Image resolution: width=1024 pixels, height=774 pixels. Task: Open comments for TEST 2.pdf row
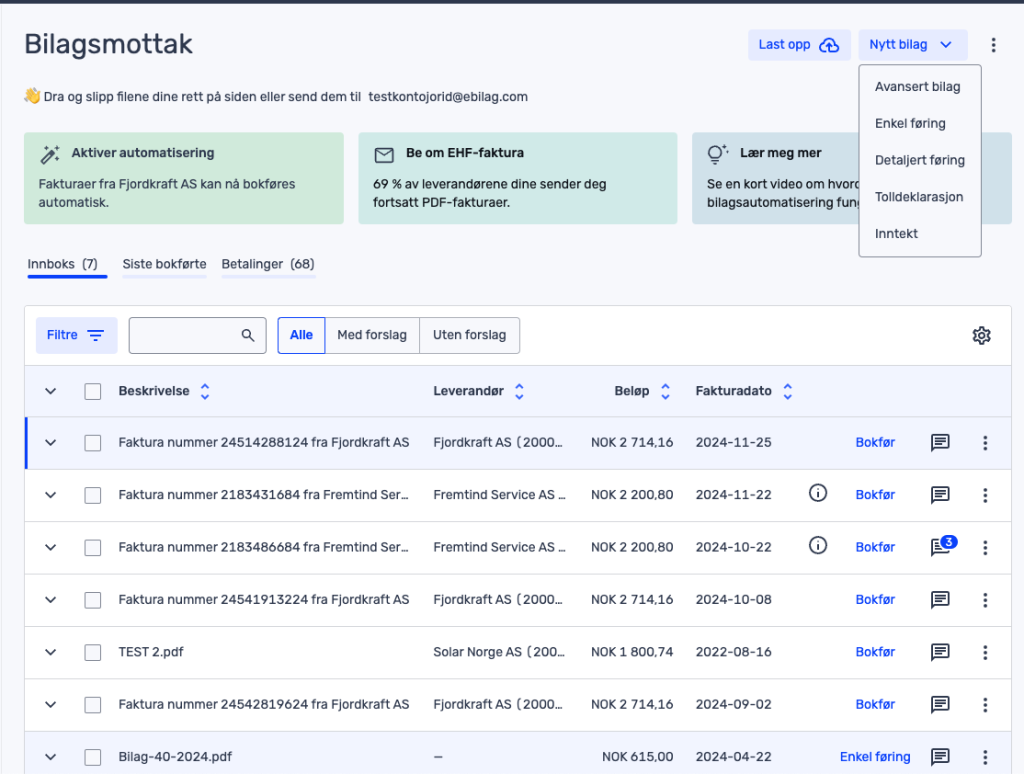(x=940, y=652)
